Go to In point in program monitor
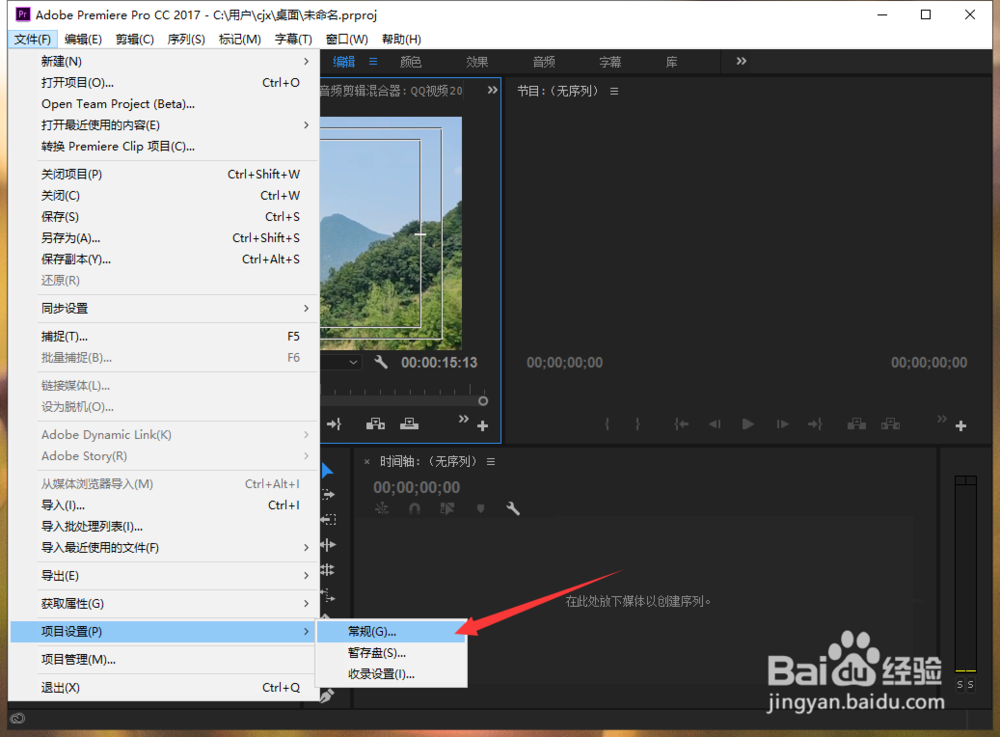The width and height of the screenshot is (1000, 737). pyautogui.click(x=682, y=424)
